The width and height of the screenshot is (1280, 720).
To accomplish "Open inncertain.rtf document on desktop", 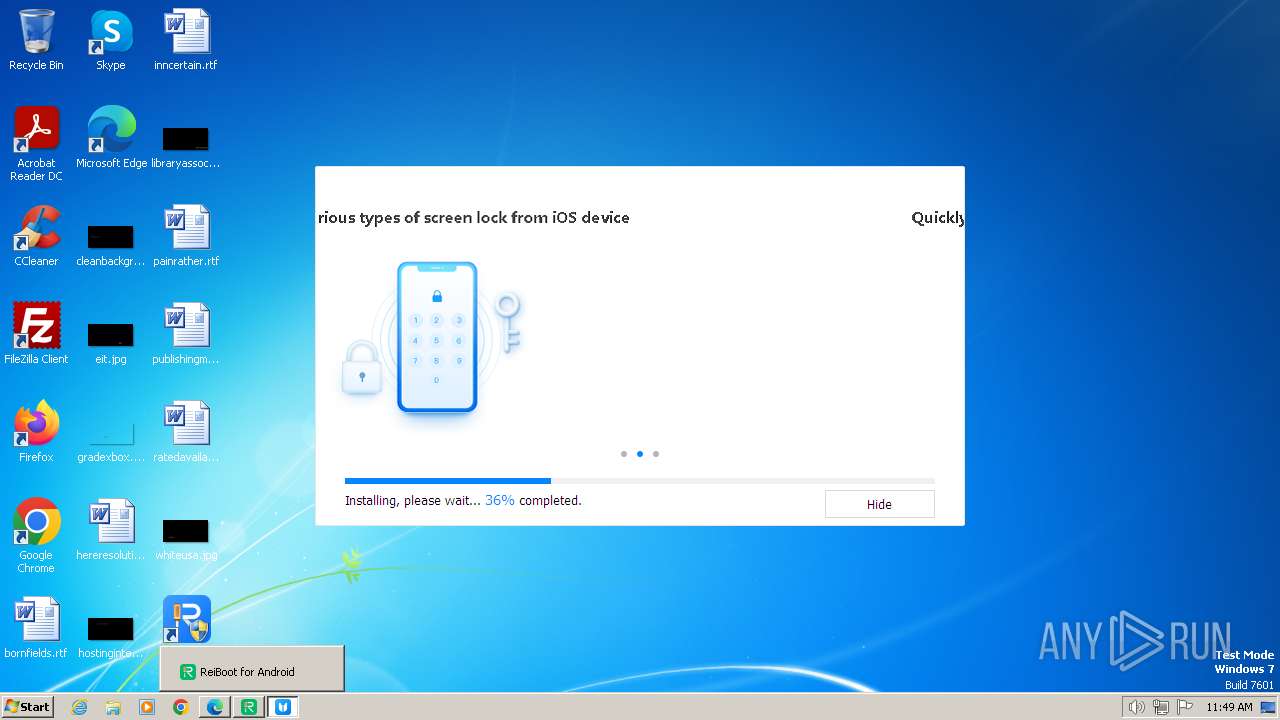I will pos(186,40).
